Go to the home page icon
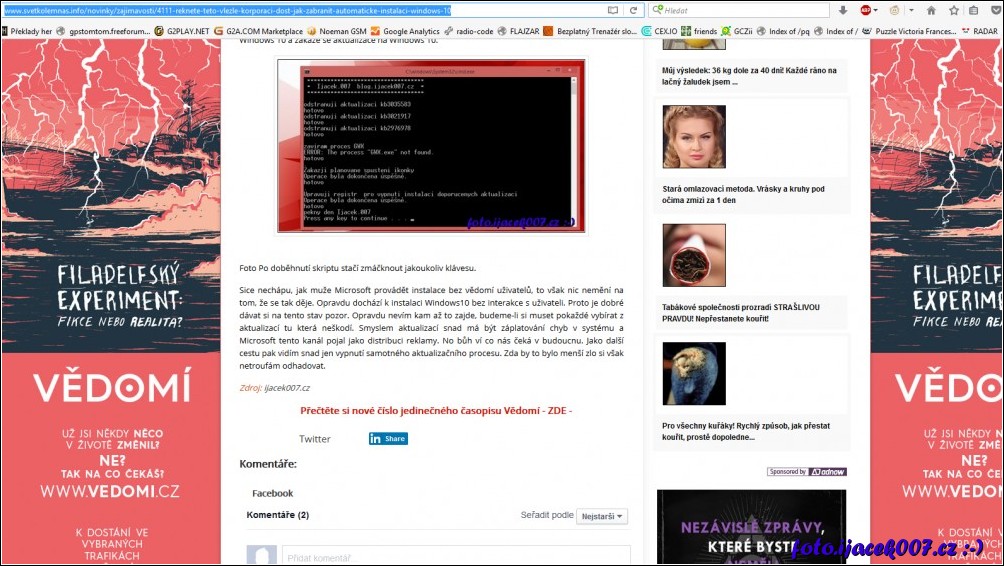The width and height of the screenshot is (1004, 566). tap(931, 10)
